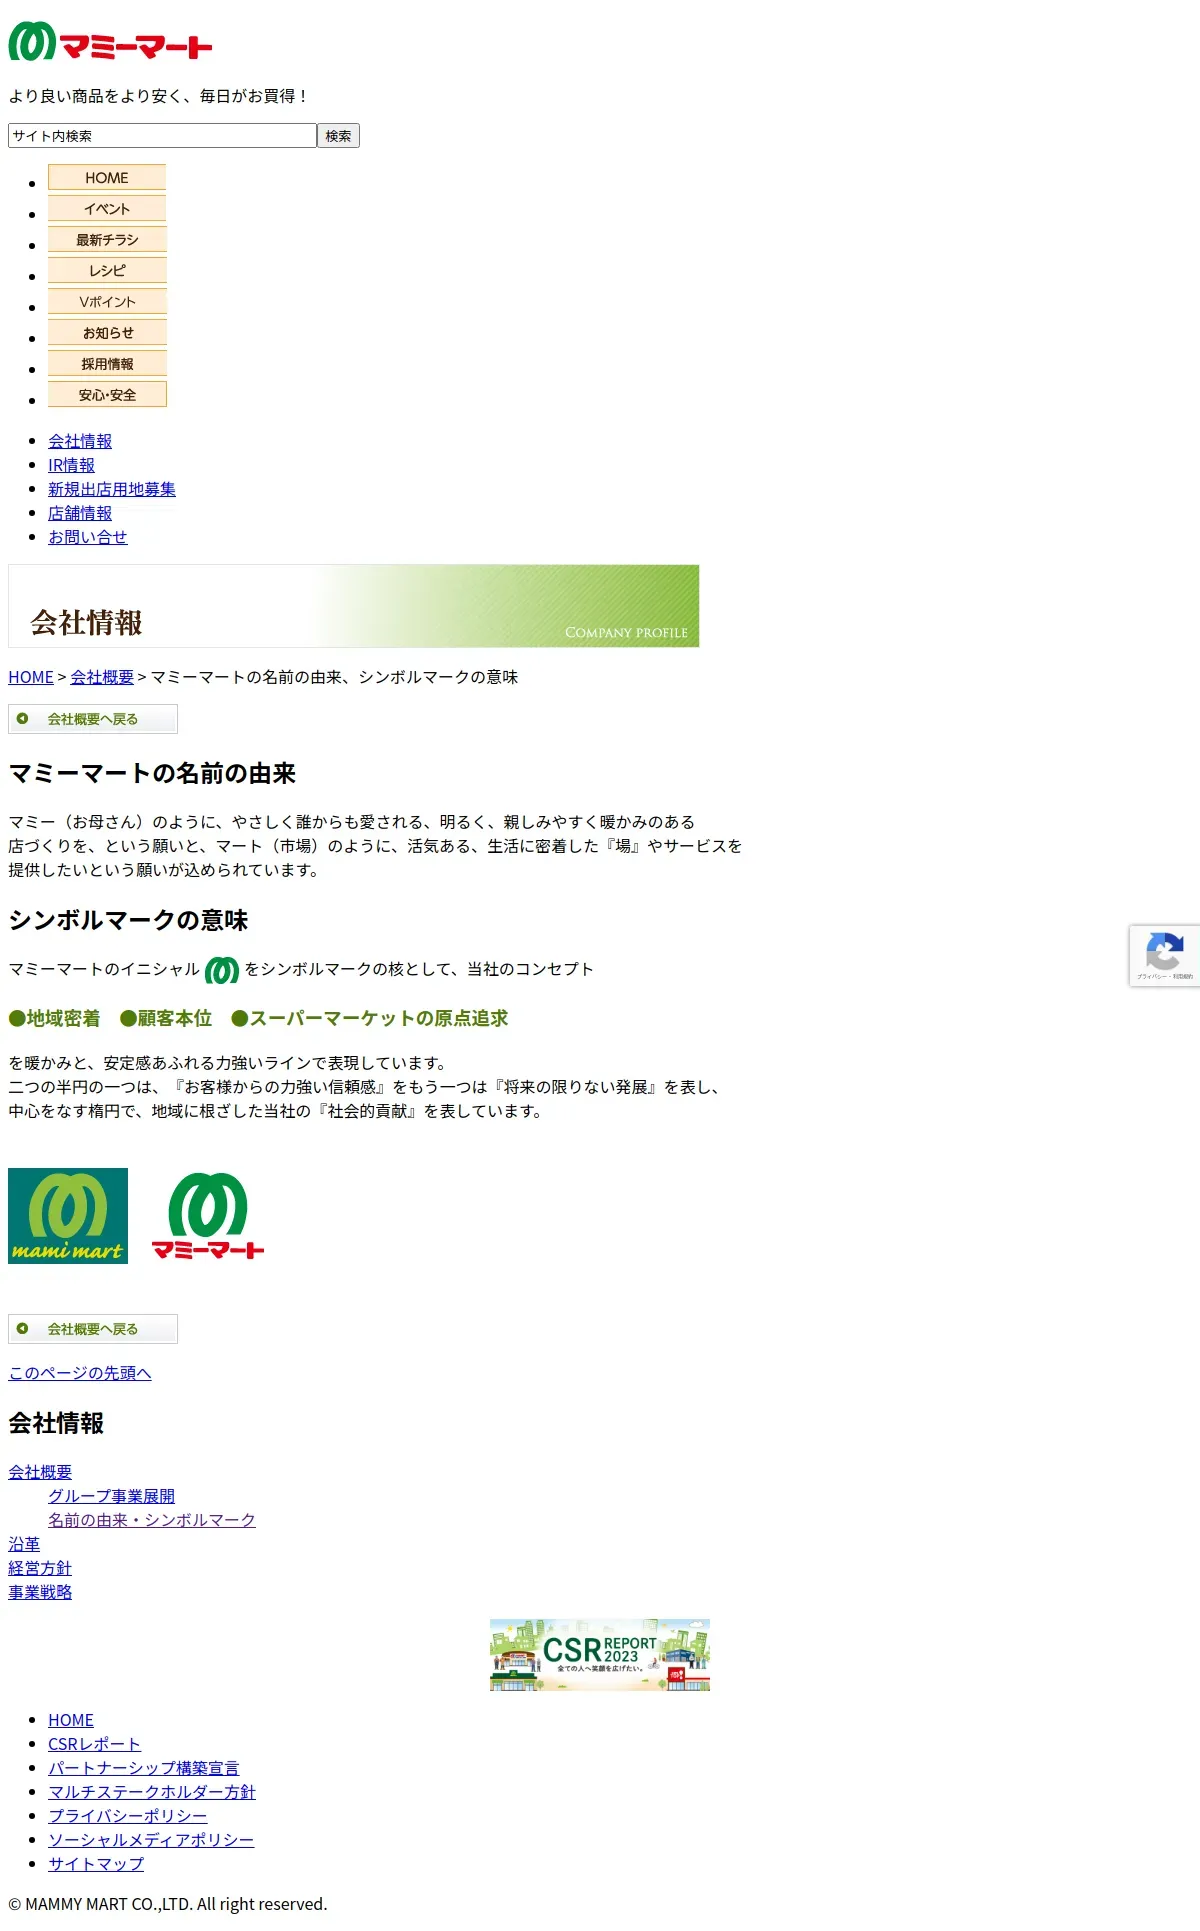
Task: Click the green text ●地域密着
Action: [x=54, y=1018]
